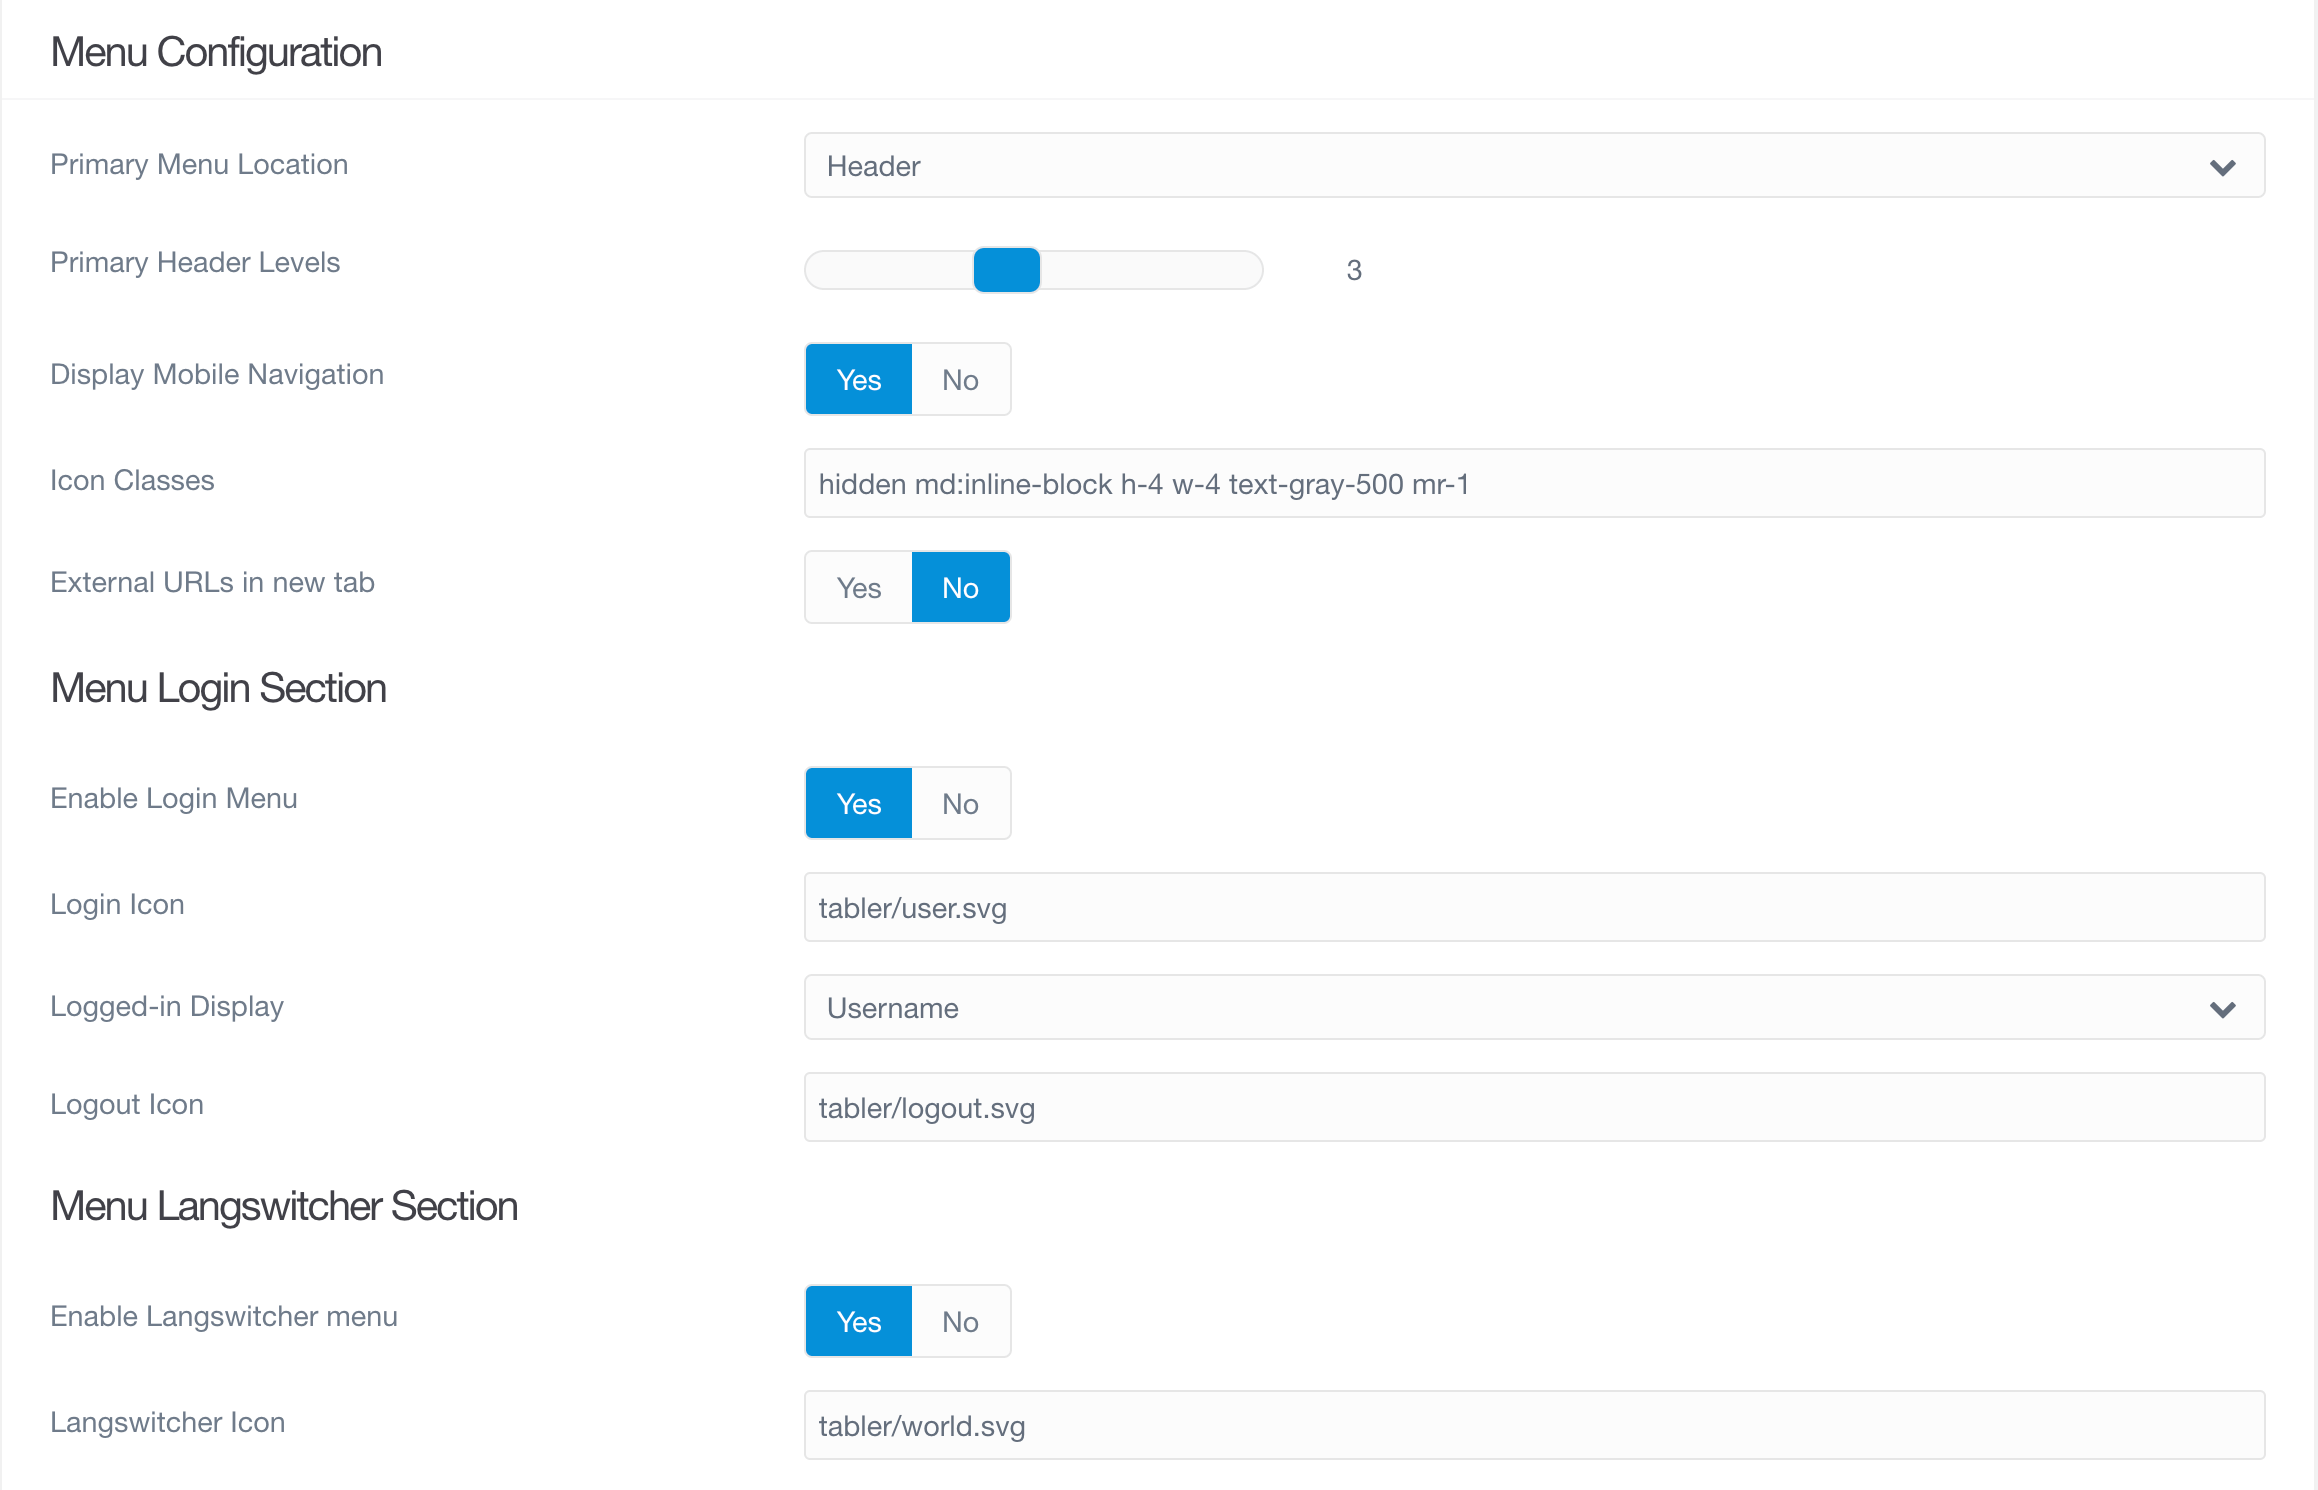Click the chevron arrow on Header dropdown

point(2222,167)
